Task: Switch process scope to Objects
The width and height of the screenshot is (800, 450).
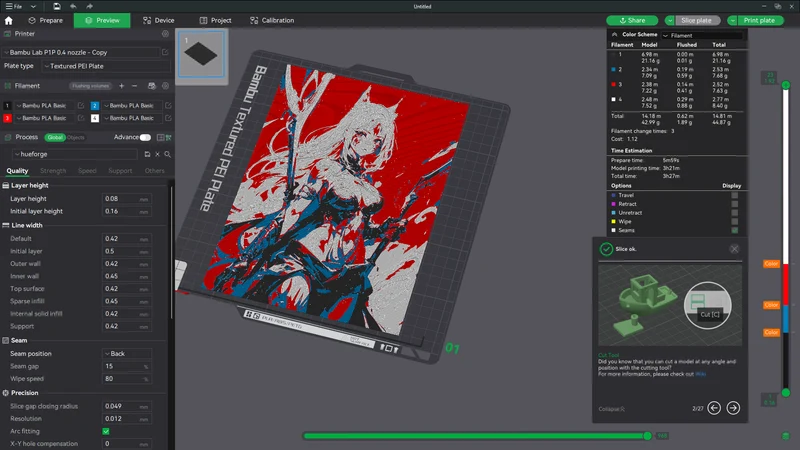Action: [76, 137]
